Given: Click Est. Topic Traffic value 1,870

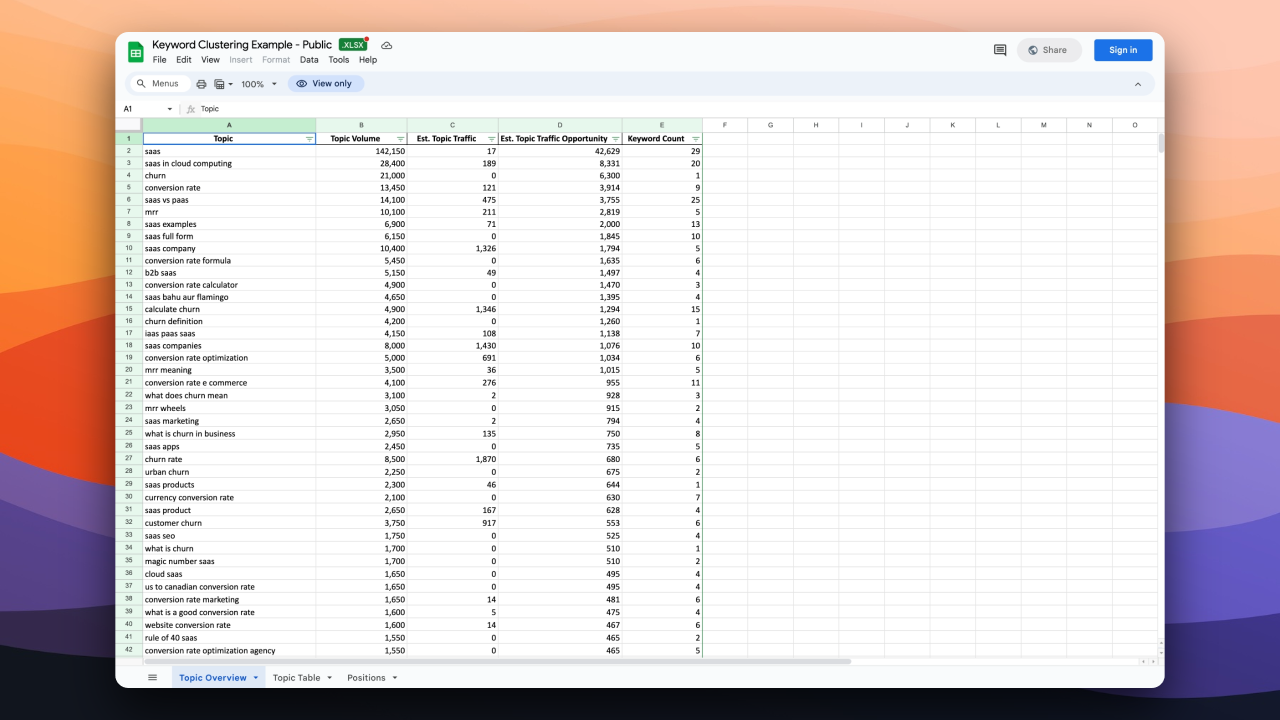Looking at the screenshot, I should point(452,459).
